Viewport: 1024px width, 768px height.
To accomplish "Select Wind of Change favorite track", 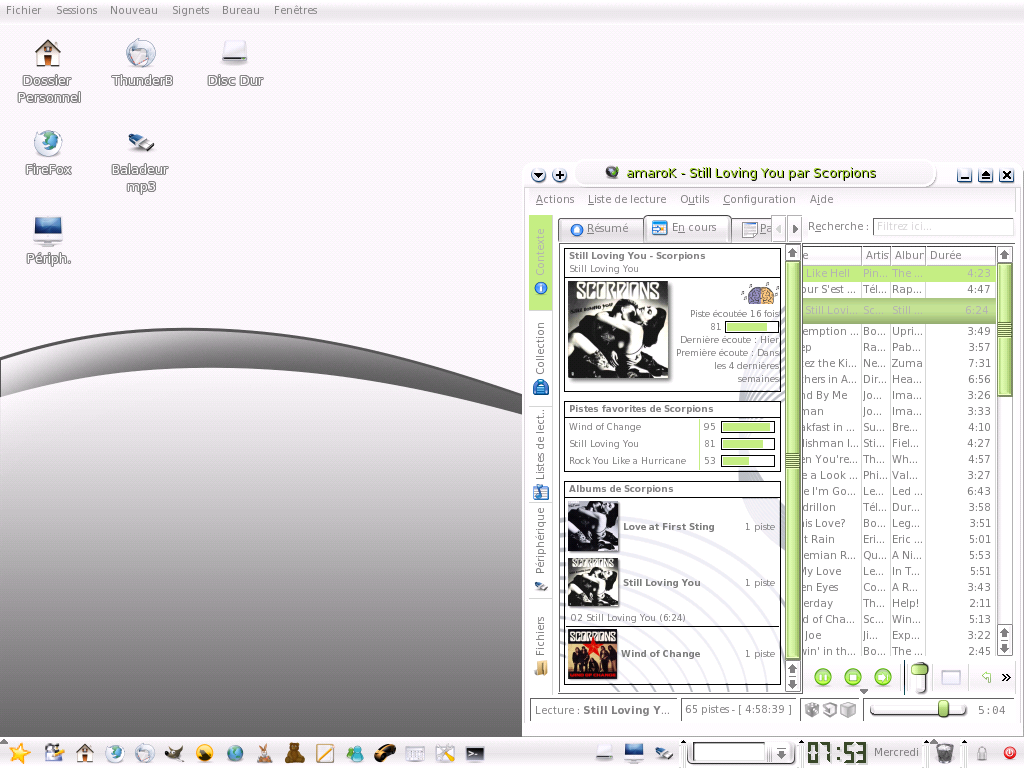I will (x=605, y=426).
